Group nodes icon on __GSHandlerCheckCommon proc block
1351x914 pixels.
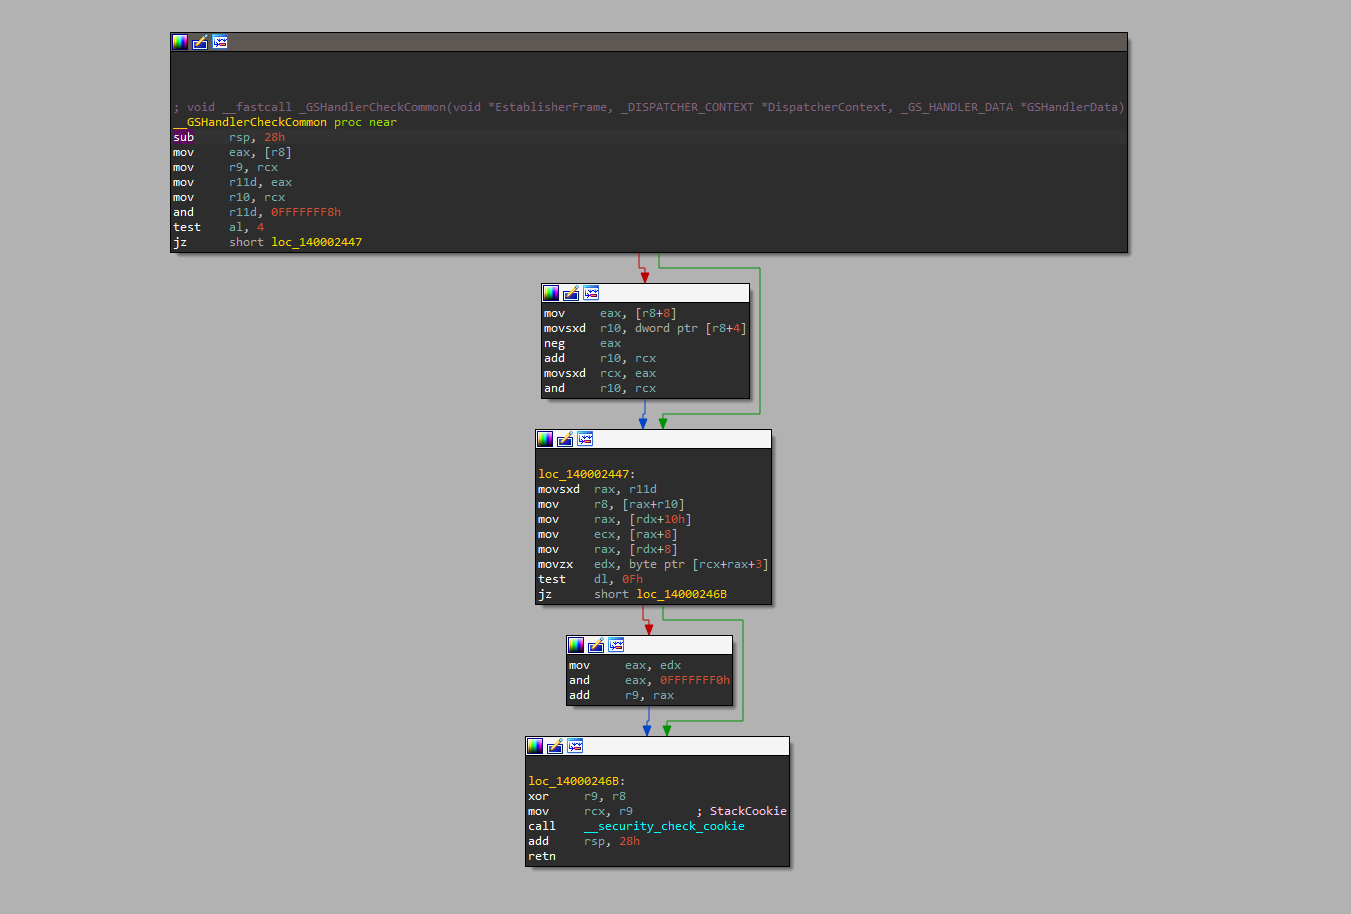[220, 42]
